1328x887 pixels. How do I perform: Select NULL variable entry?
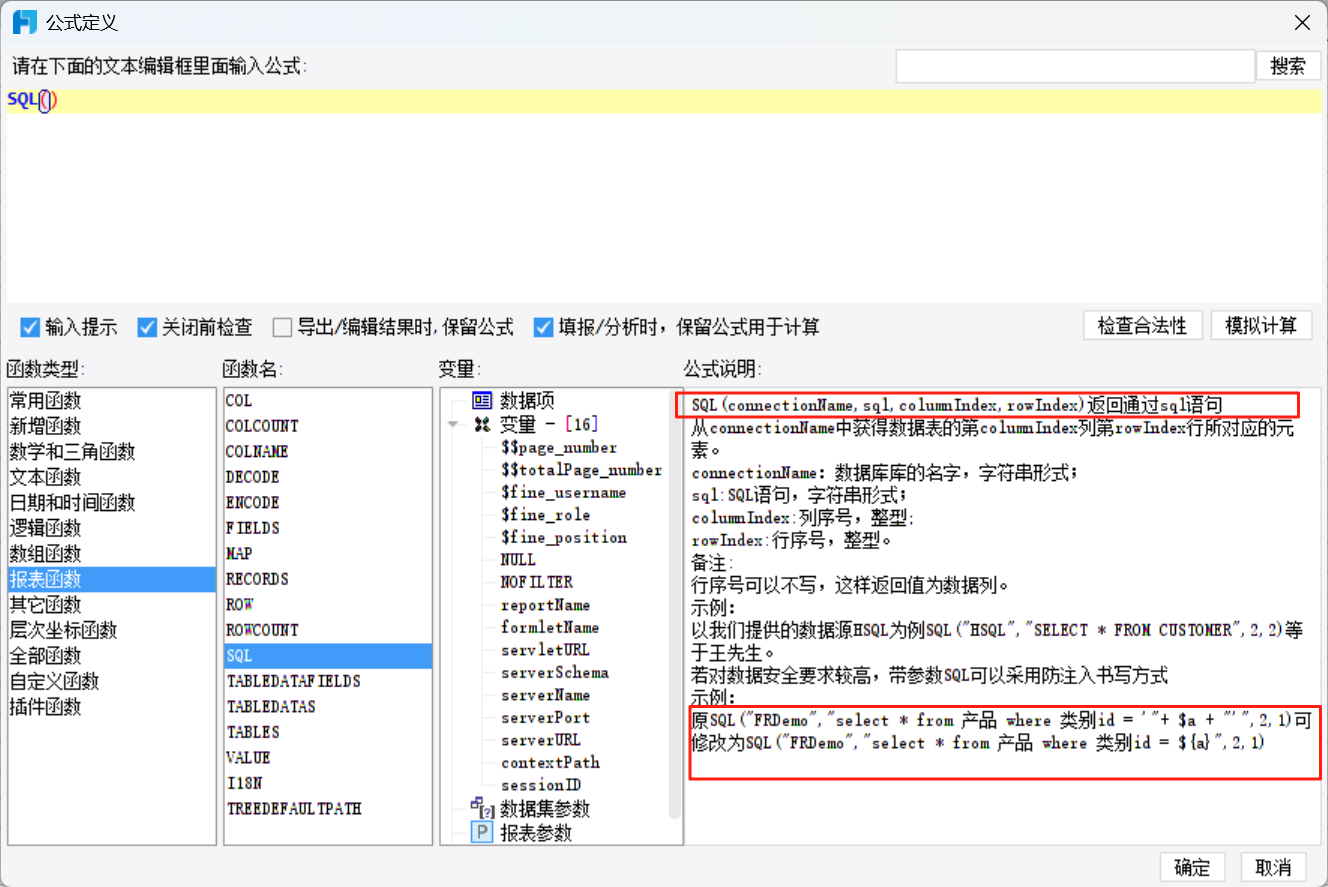point(518,560)
